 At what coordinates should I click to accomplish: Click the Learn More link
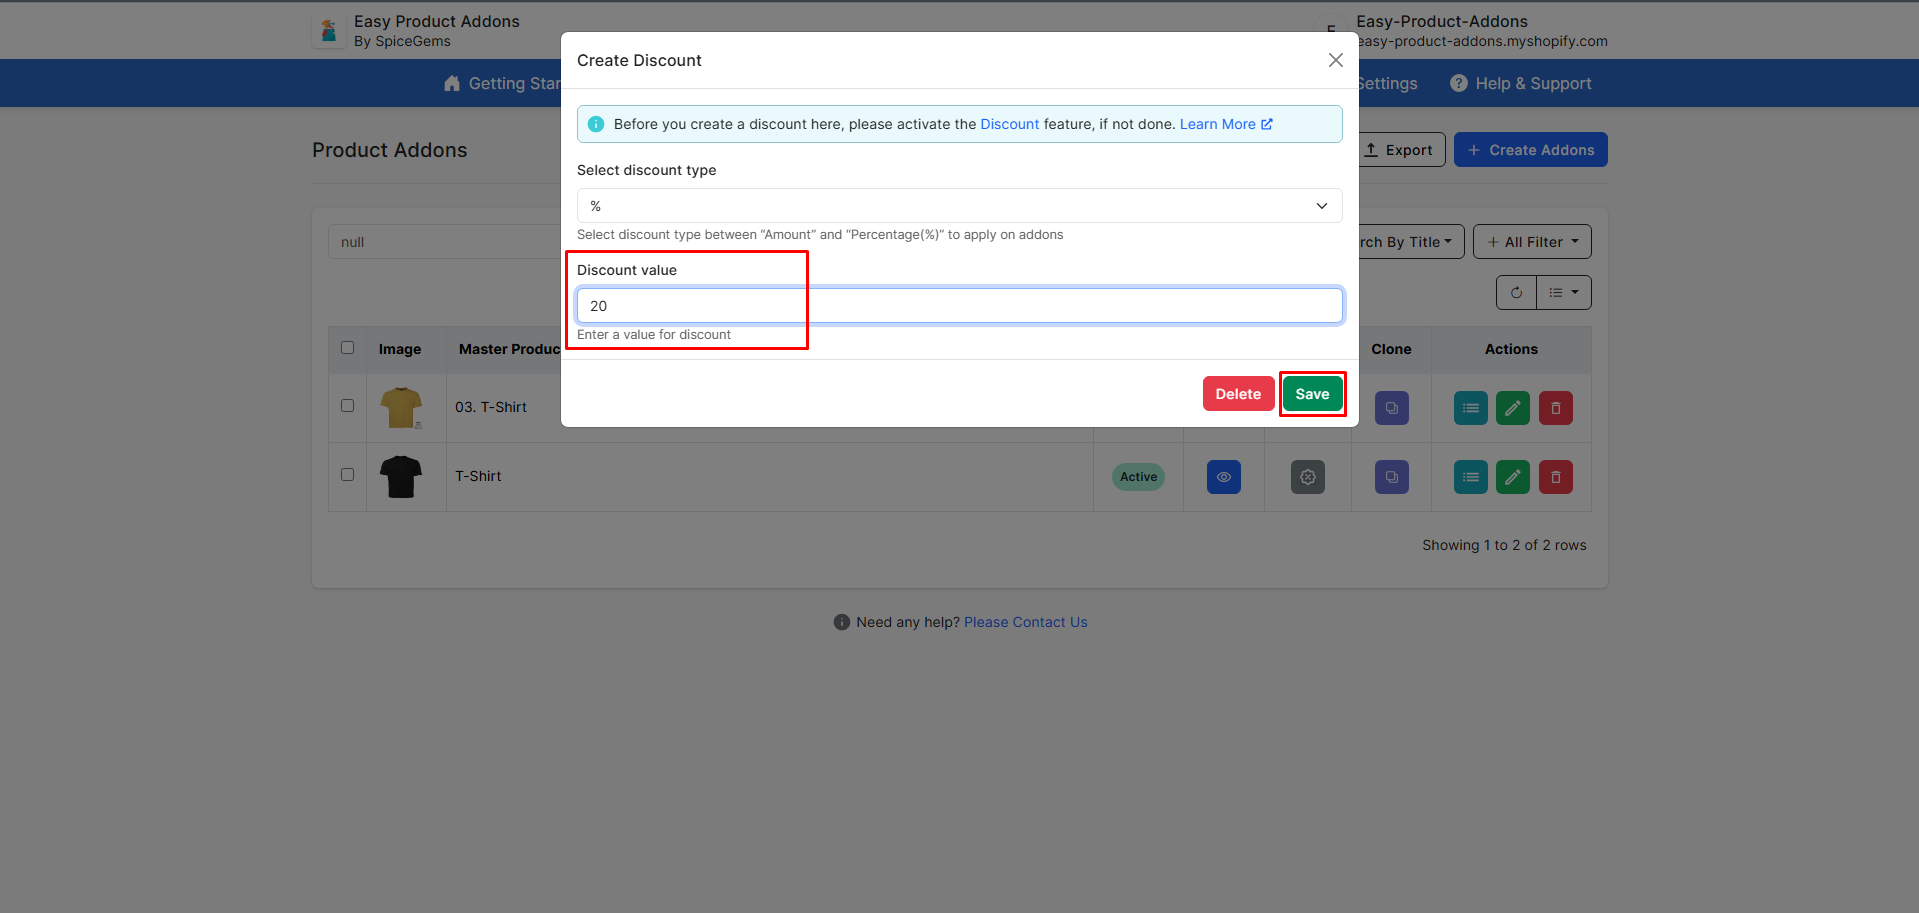pyautogui.click(x=1225, y=124)
